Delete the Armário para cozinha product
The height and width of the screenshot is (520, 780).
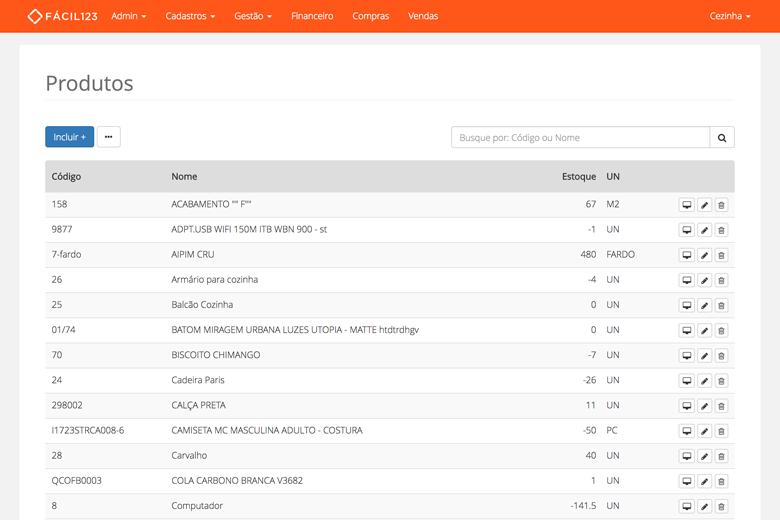[x=721, y=280]
